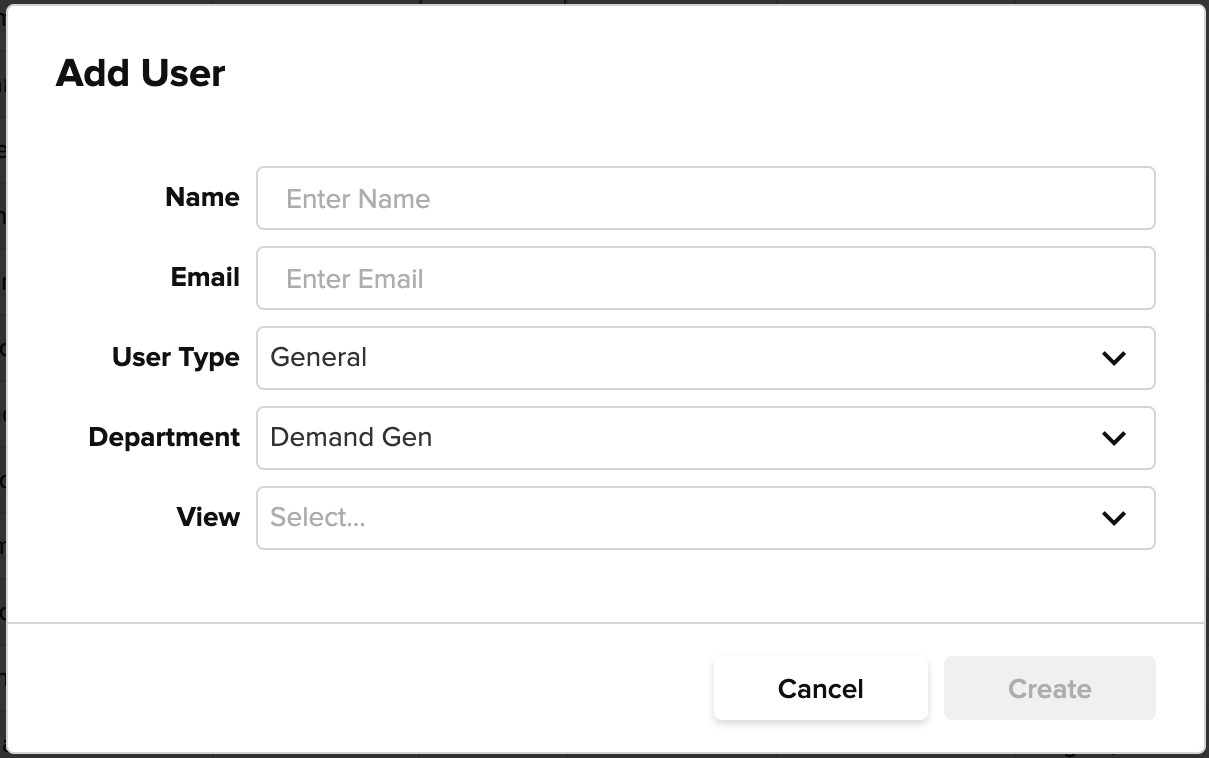Click the Department field label

[164, 438]
